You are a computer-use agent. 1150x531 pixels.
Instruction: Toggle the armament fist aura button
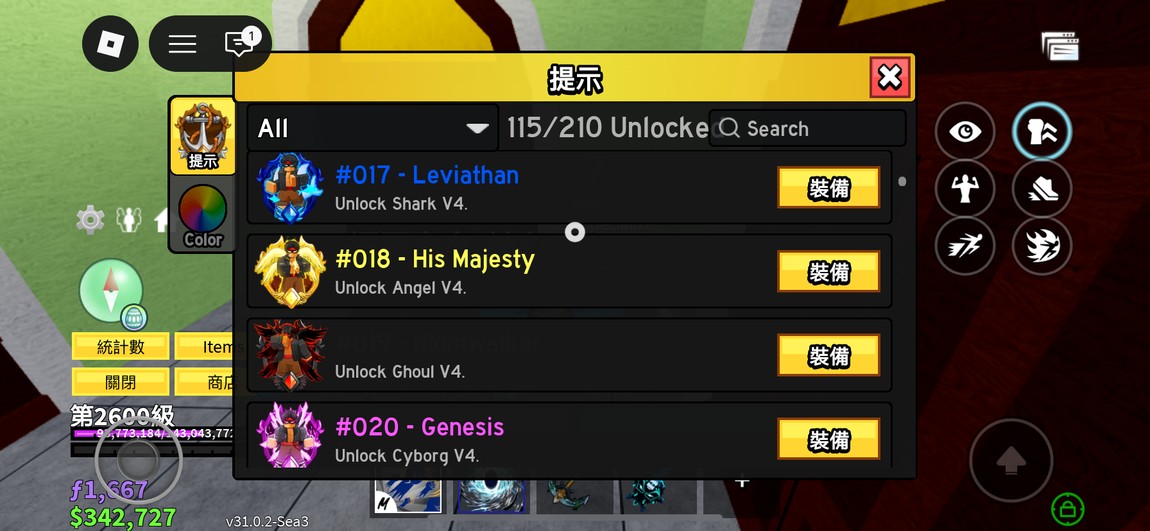click(x=1041, y=131)
